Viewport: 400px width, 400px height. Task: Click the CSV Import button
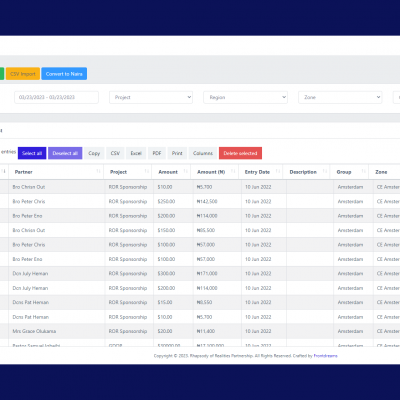(23, 74)
